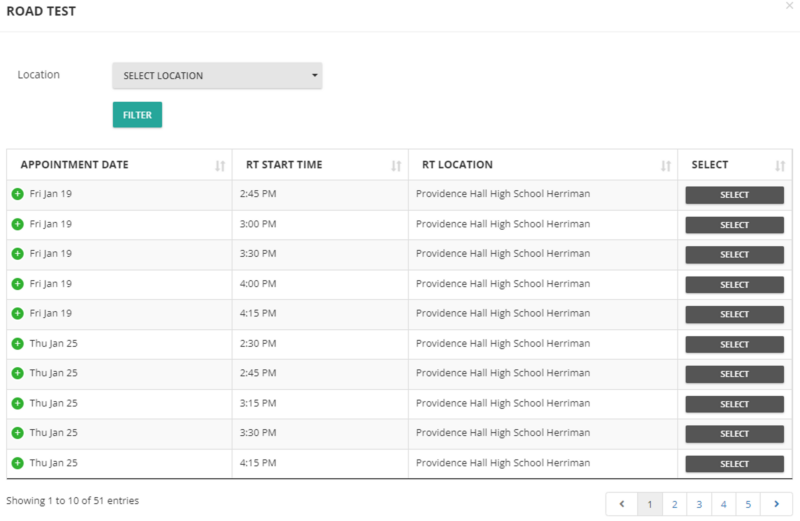Screen dimensions: 800x521
Task: Go to page 5 of results
Action: tap(748, 504)
